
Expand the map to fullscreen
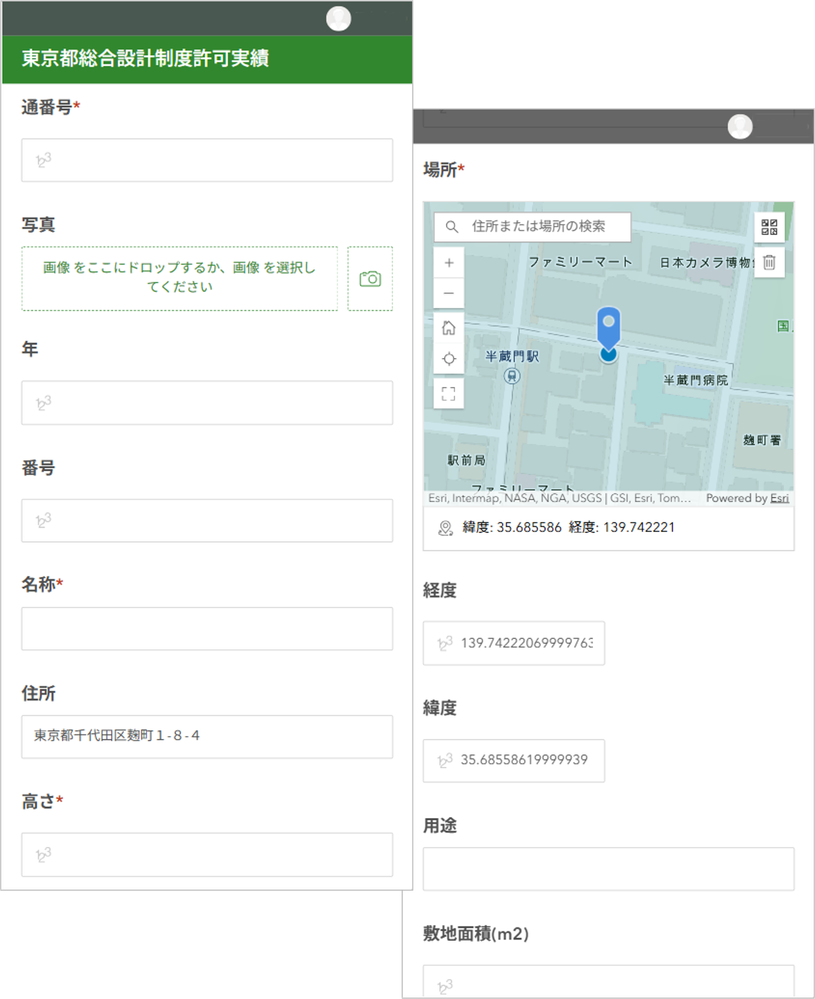[449, 393]
